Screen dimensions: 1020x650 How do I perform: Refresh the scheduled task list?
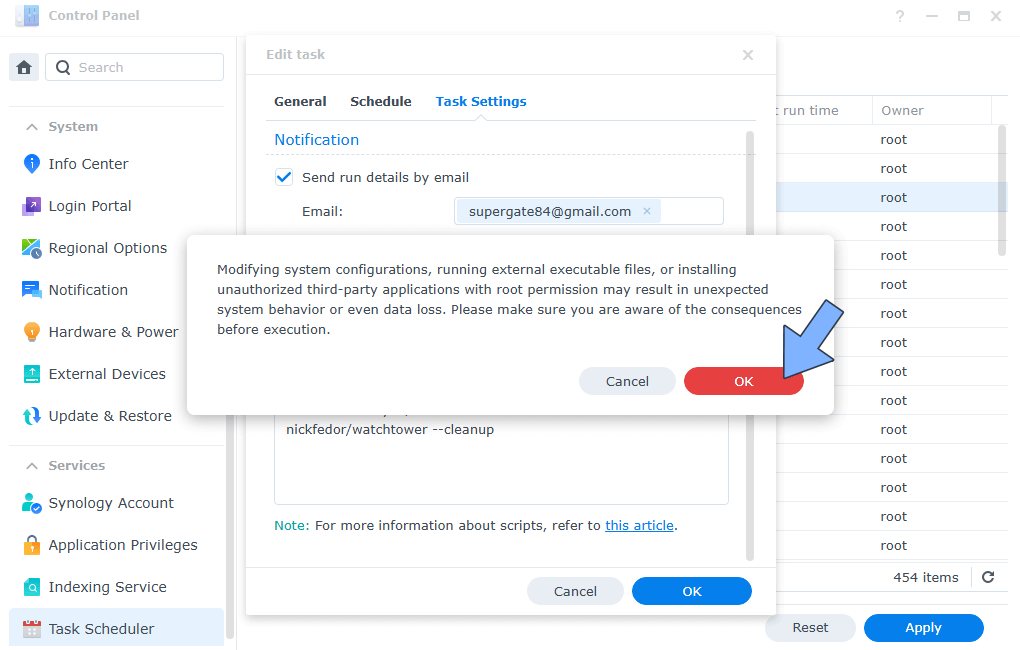point(989,577)
